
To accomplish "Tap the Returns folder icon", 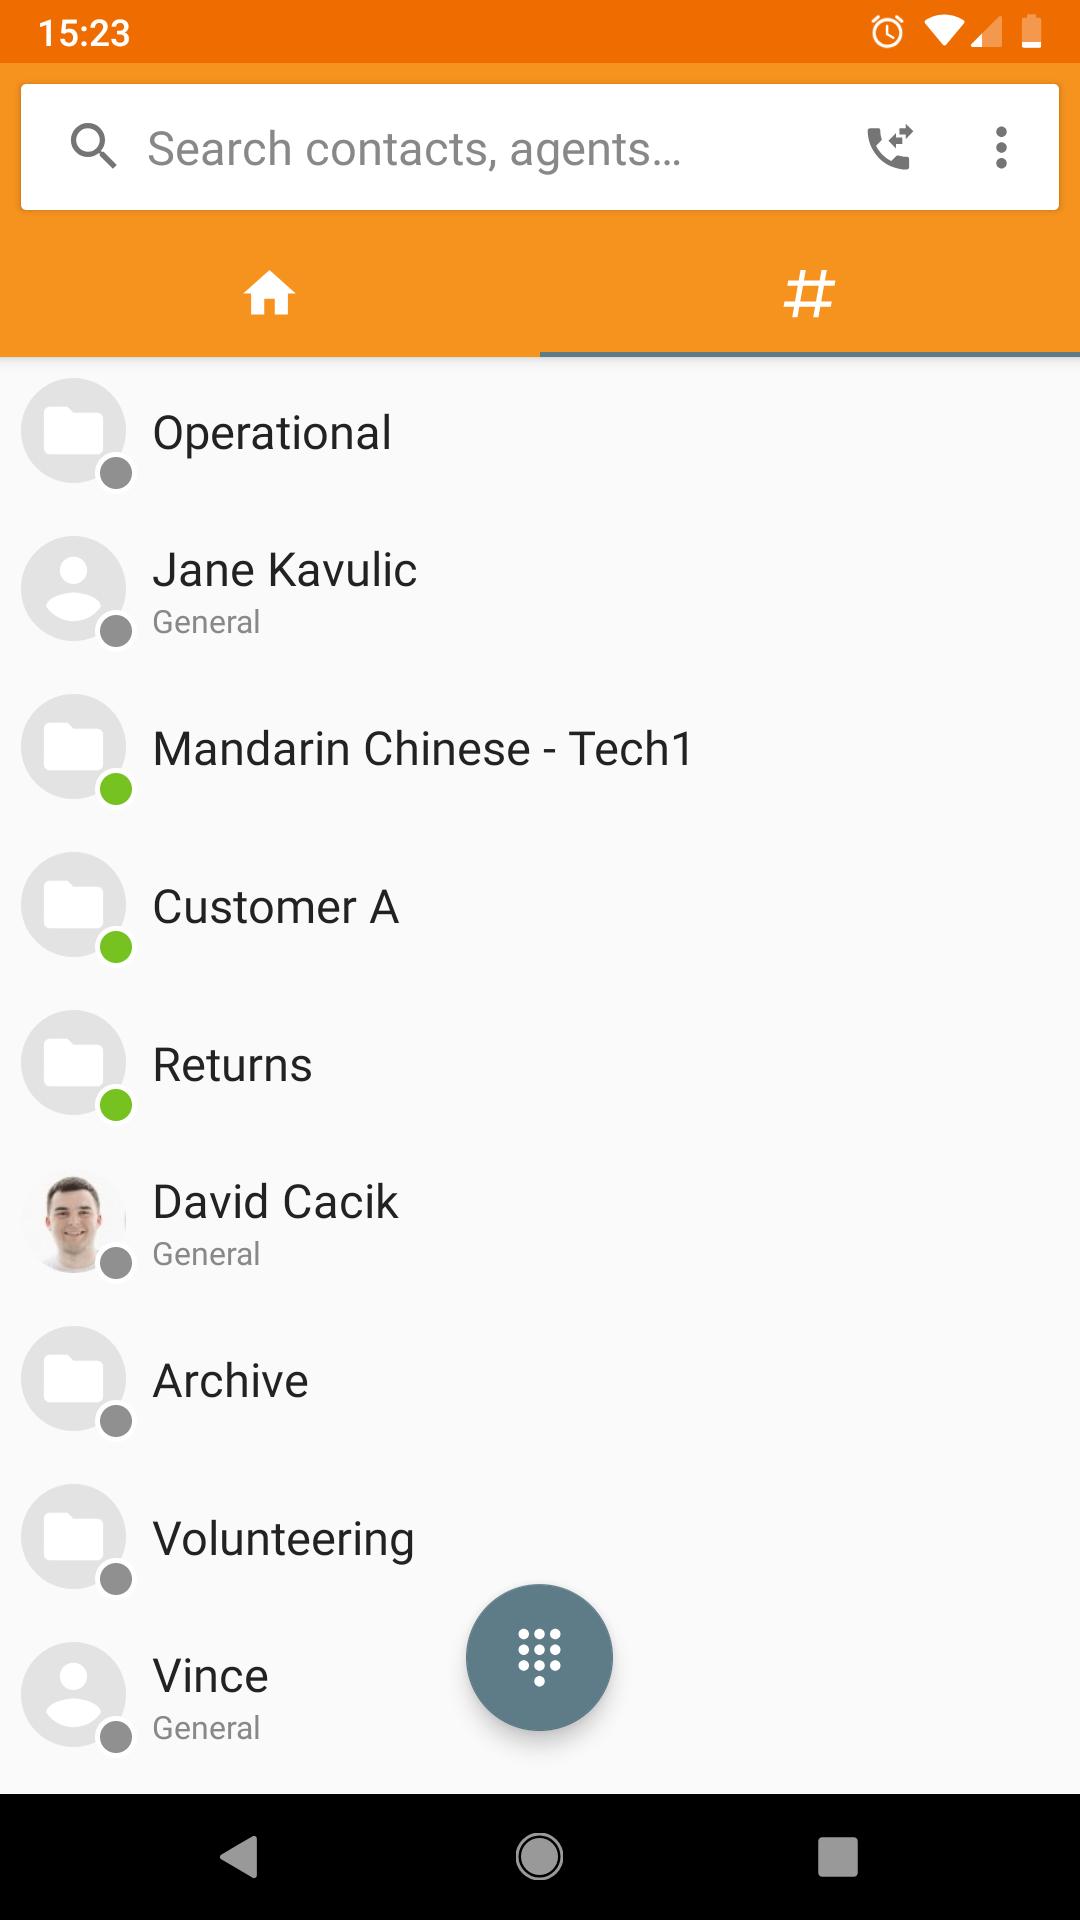I will click(x=74, y=1063).
